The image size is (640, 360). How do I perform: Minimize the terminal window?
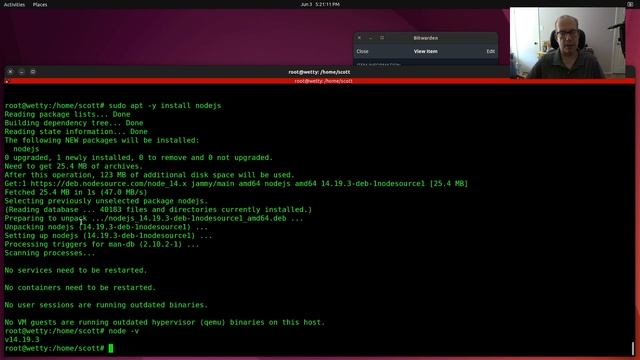click(x=22, y=72)
